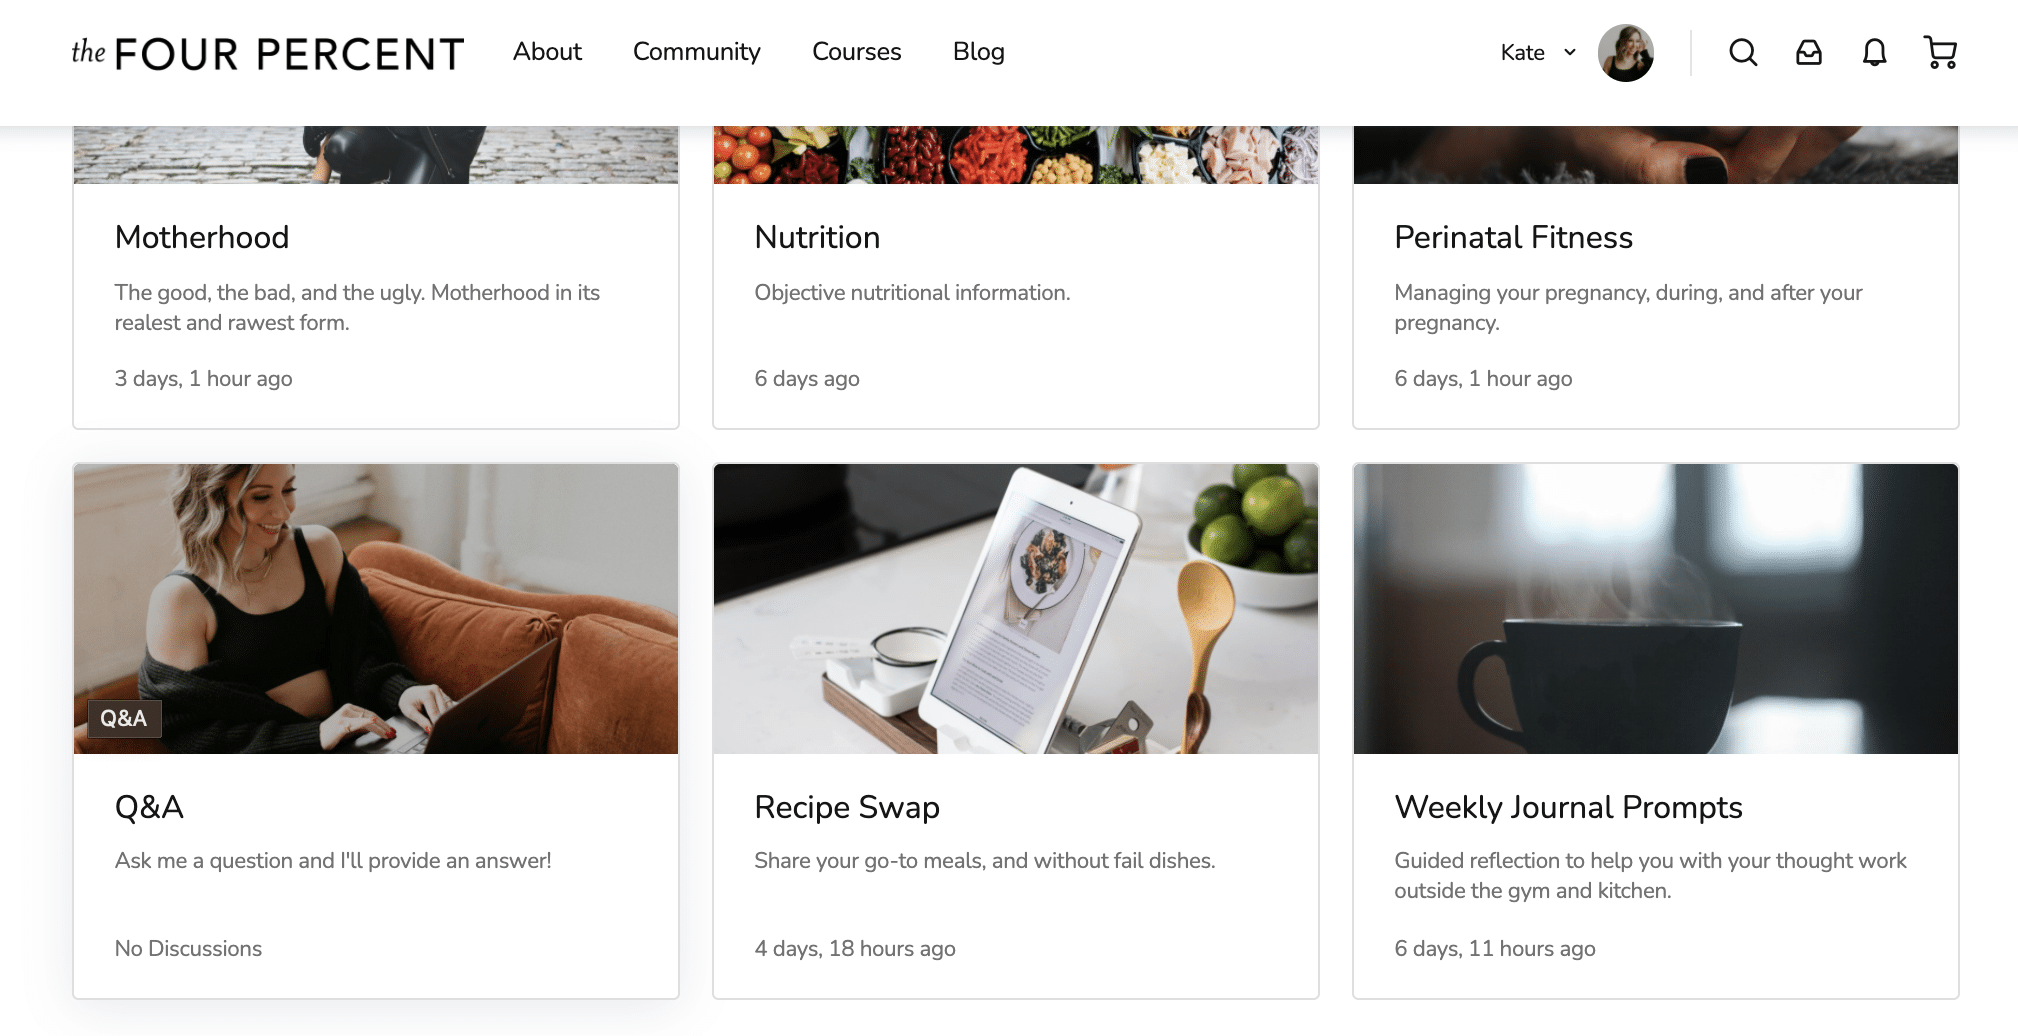Click the Four Percent logo

pyautogui.click(x=268, y=53)
